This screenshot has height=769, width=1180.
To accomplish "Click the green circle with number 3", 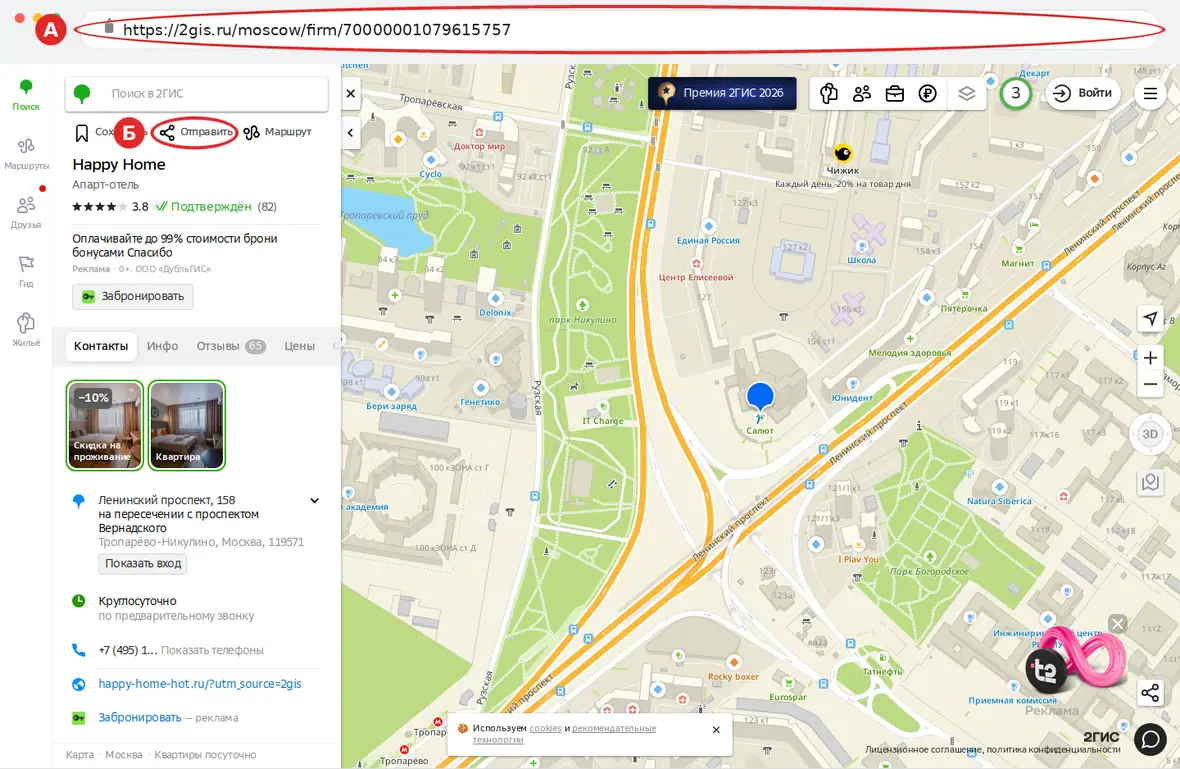I will click(x=1016, y=93).
